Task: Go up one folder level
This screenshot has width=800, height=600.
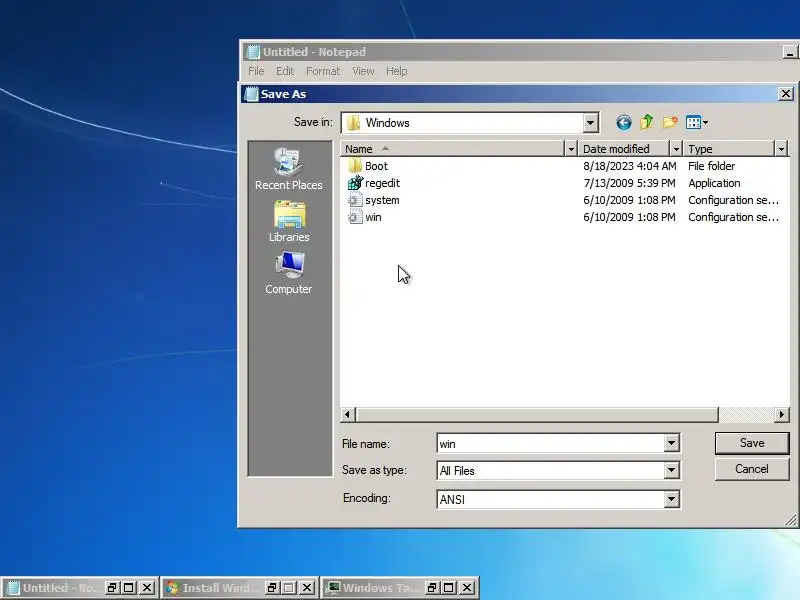Action: click(x=647, y=122)
